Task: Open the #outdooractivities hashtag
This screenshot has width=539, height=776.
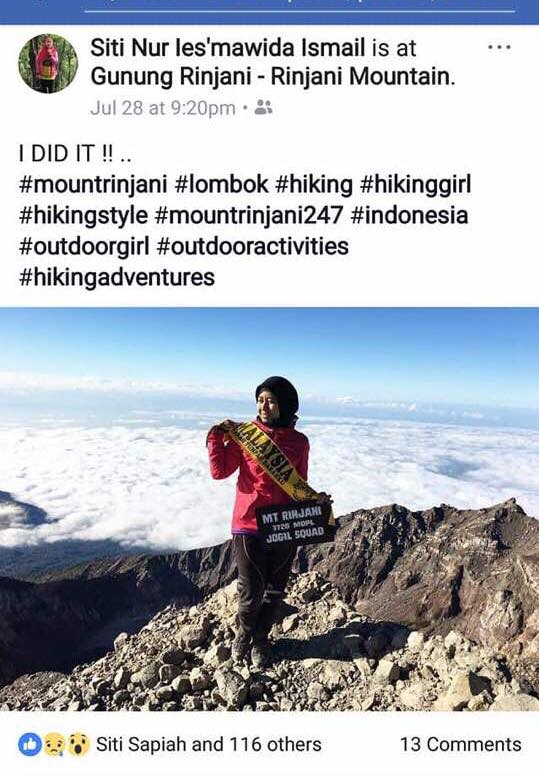Action: point(252,246)
